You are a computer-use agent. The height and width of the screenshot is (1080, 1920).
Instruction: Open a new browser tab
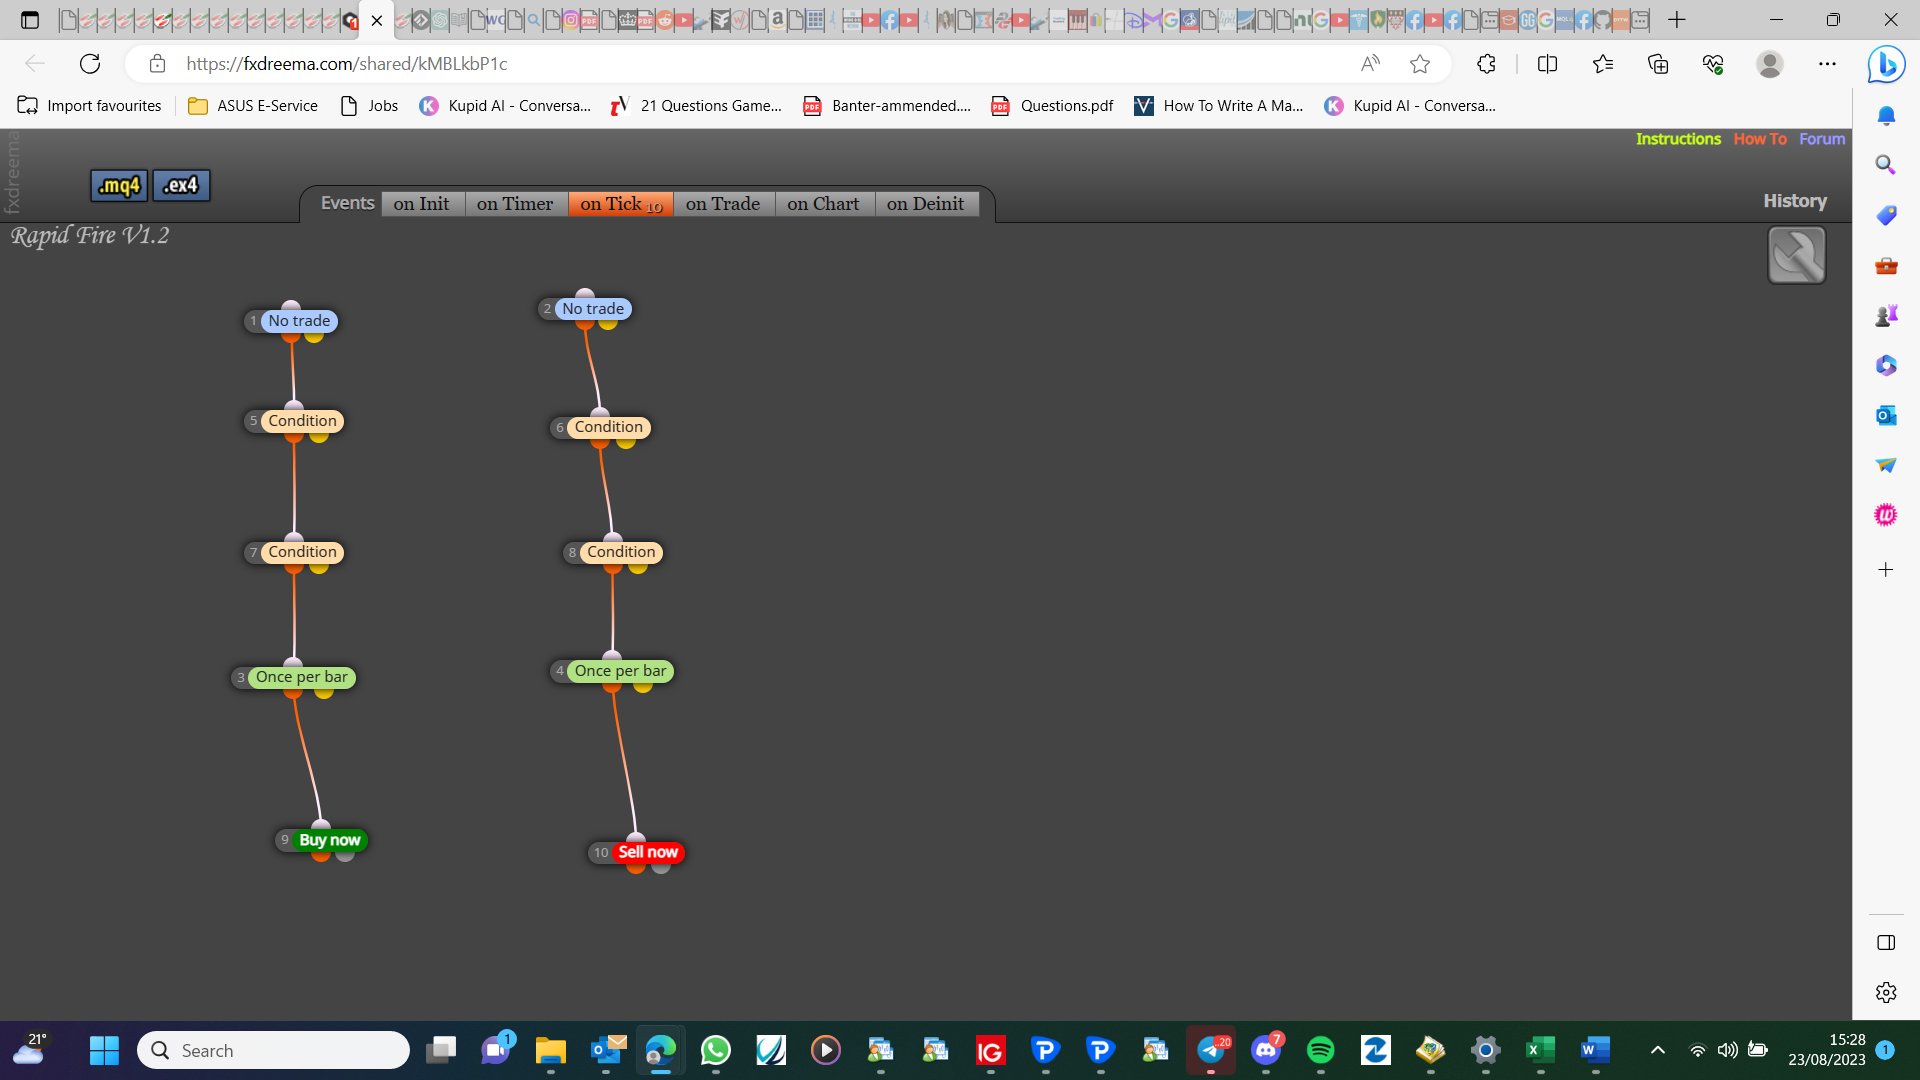click(x=1677, y=19)
